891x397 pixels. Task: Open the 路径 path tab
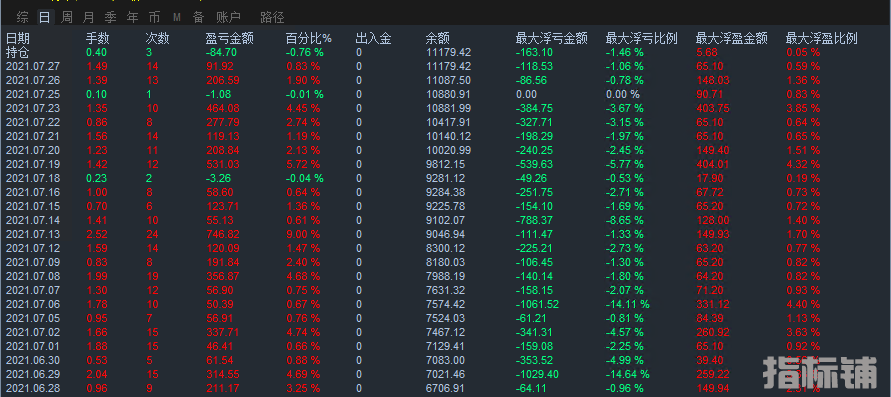point(272,17)
